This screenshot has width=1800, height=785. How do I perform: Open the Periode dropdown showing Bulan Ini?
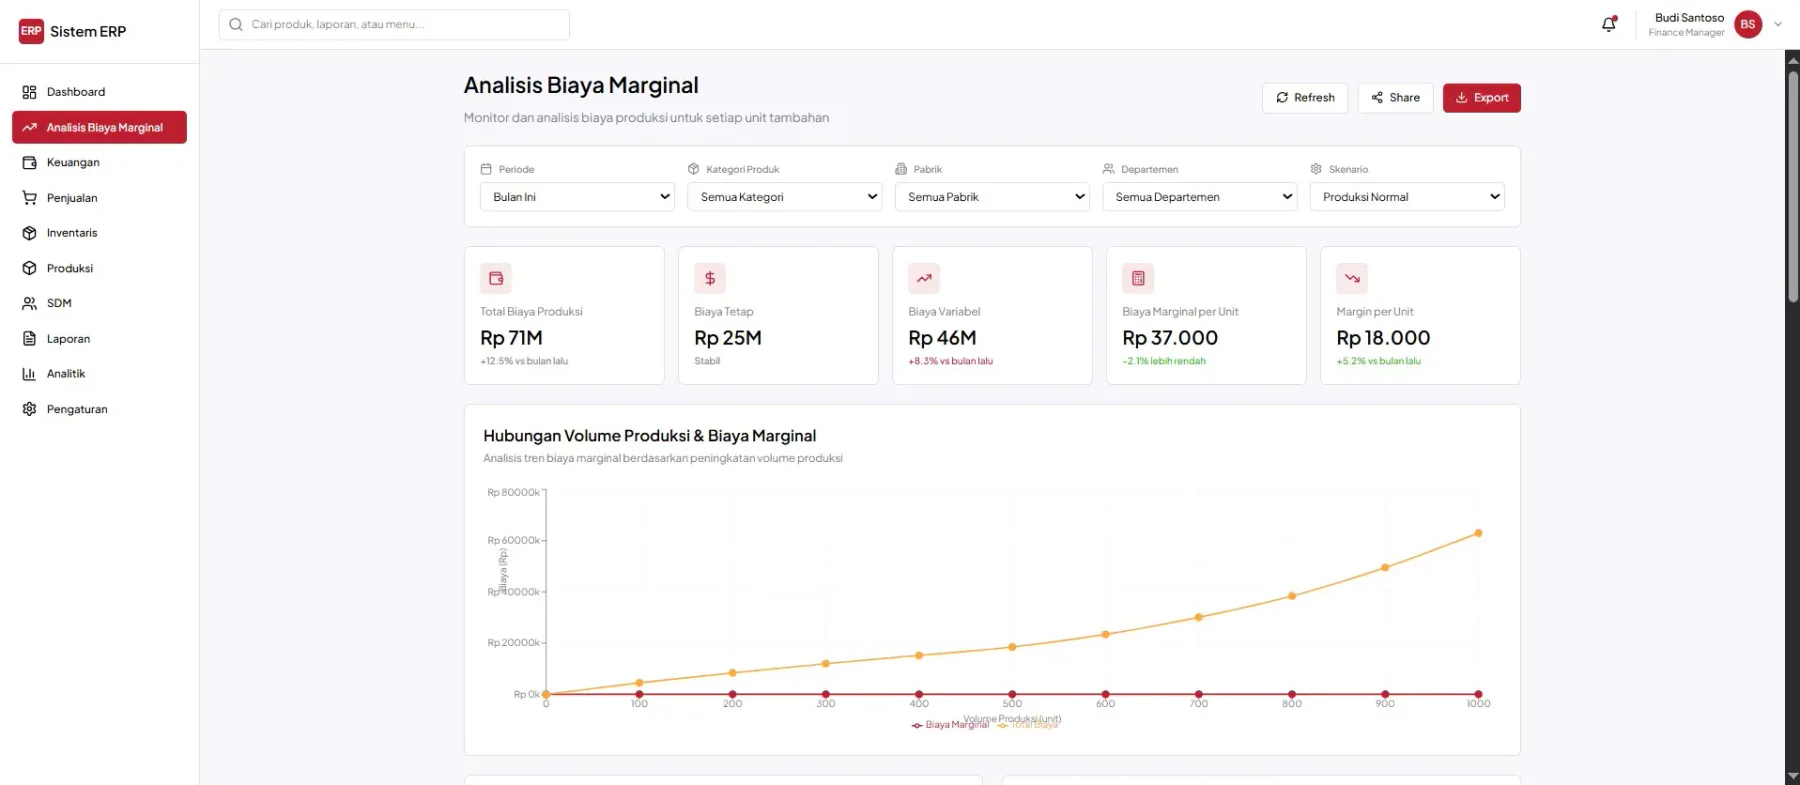577,197
